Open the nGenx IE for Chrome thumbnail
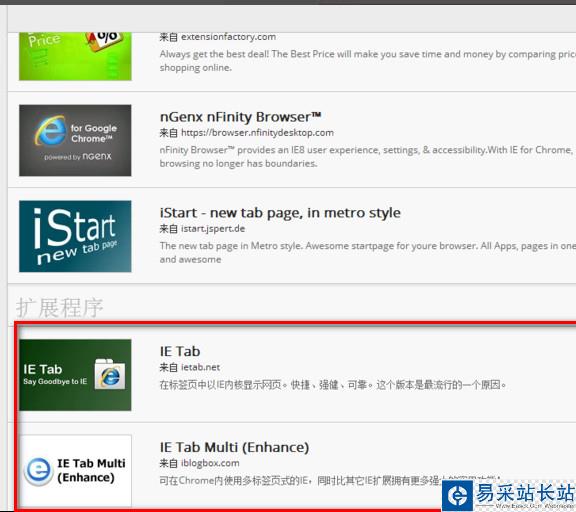Image resolution: width=576 pixels, height=512 pixels. pyautogui.click(x=75, y=140)
